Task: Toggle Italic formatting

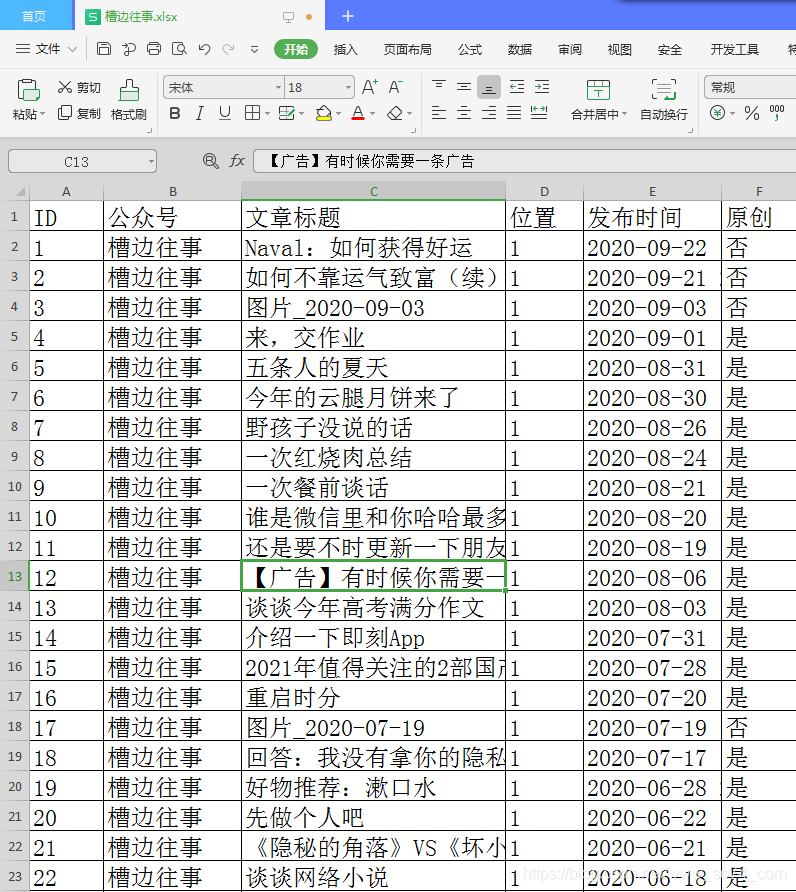Action: pos(199,113)
